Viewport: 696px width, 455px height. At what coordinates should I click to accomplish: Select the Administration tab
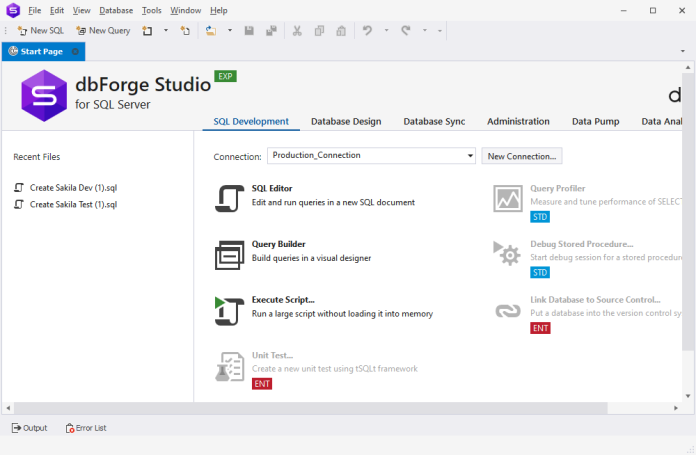pyautogui.click(x=518, y=121)
